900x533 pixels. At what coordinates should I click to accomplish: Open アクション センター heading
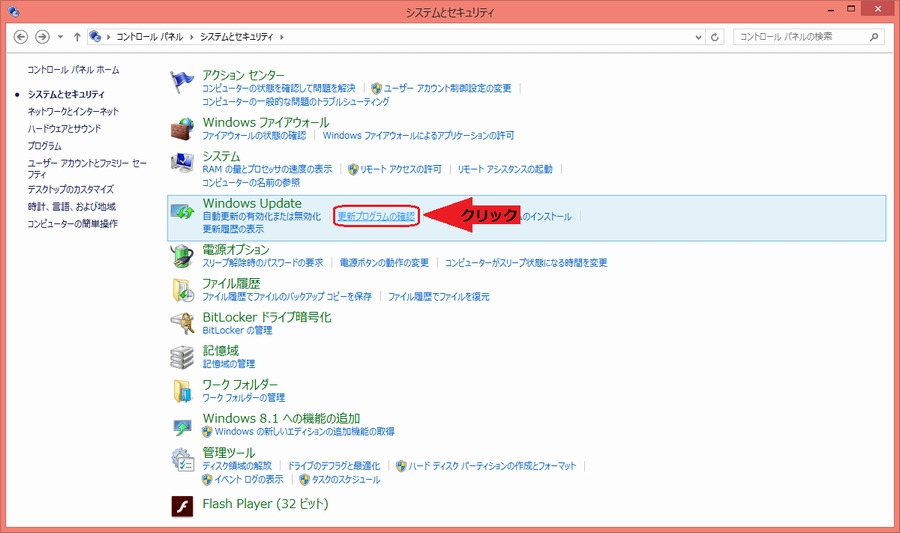coord(243,75)
